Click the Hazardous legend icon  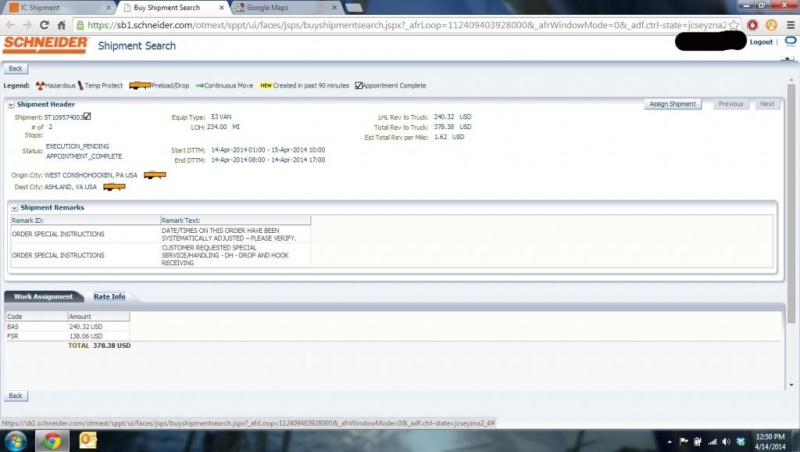[x=40, y=86]
